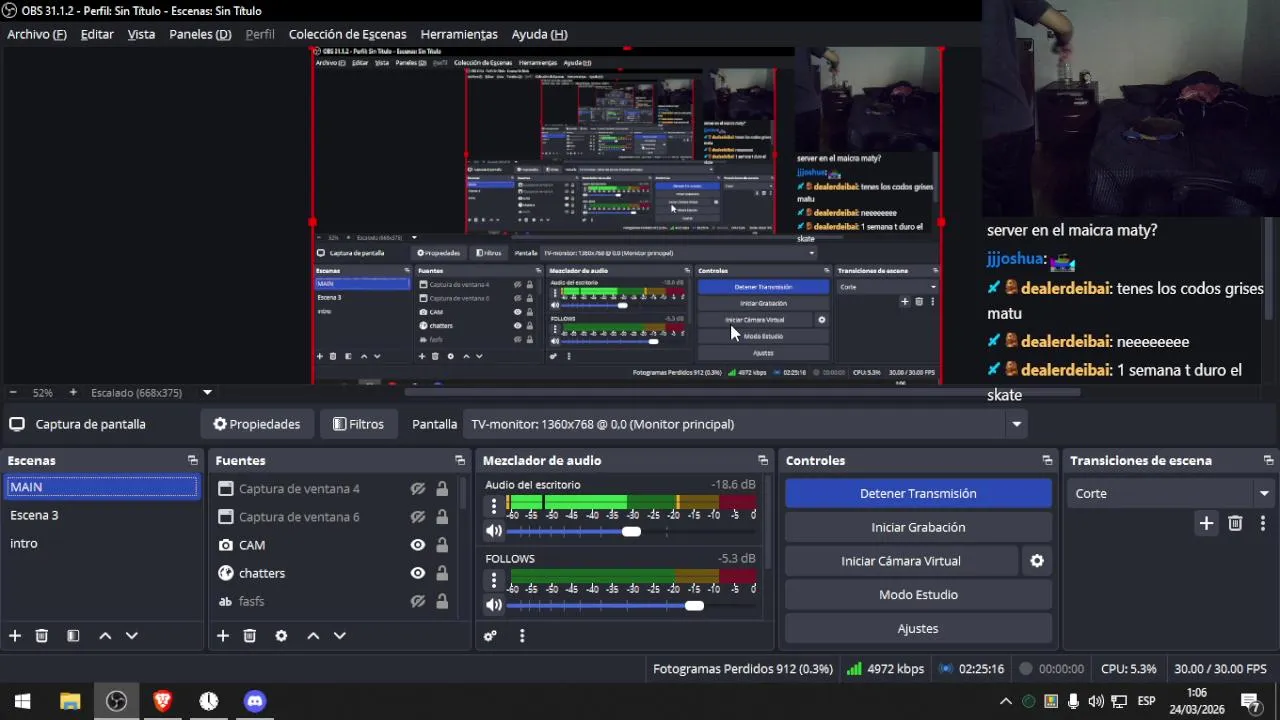
Task: Open Vista menu
Action: tap(141, 34)
